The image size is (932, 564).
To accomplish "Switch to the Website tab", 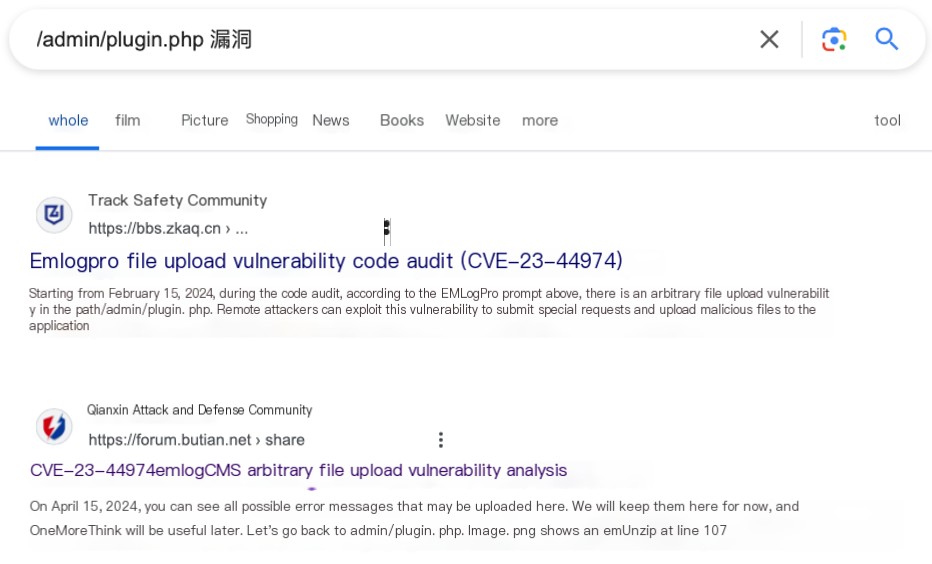I will click(473, 121).
